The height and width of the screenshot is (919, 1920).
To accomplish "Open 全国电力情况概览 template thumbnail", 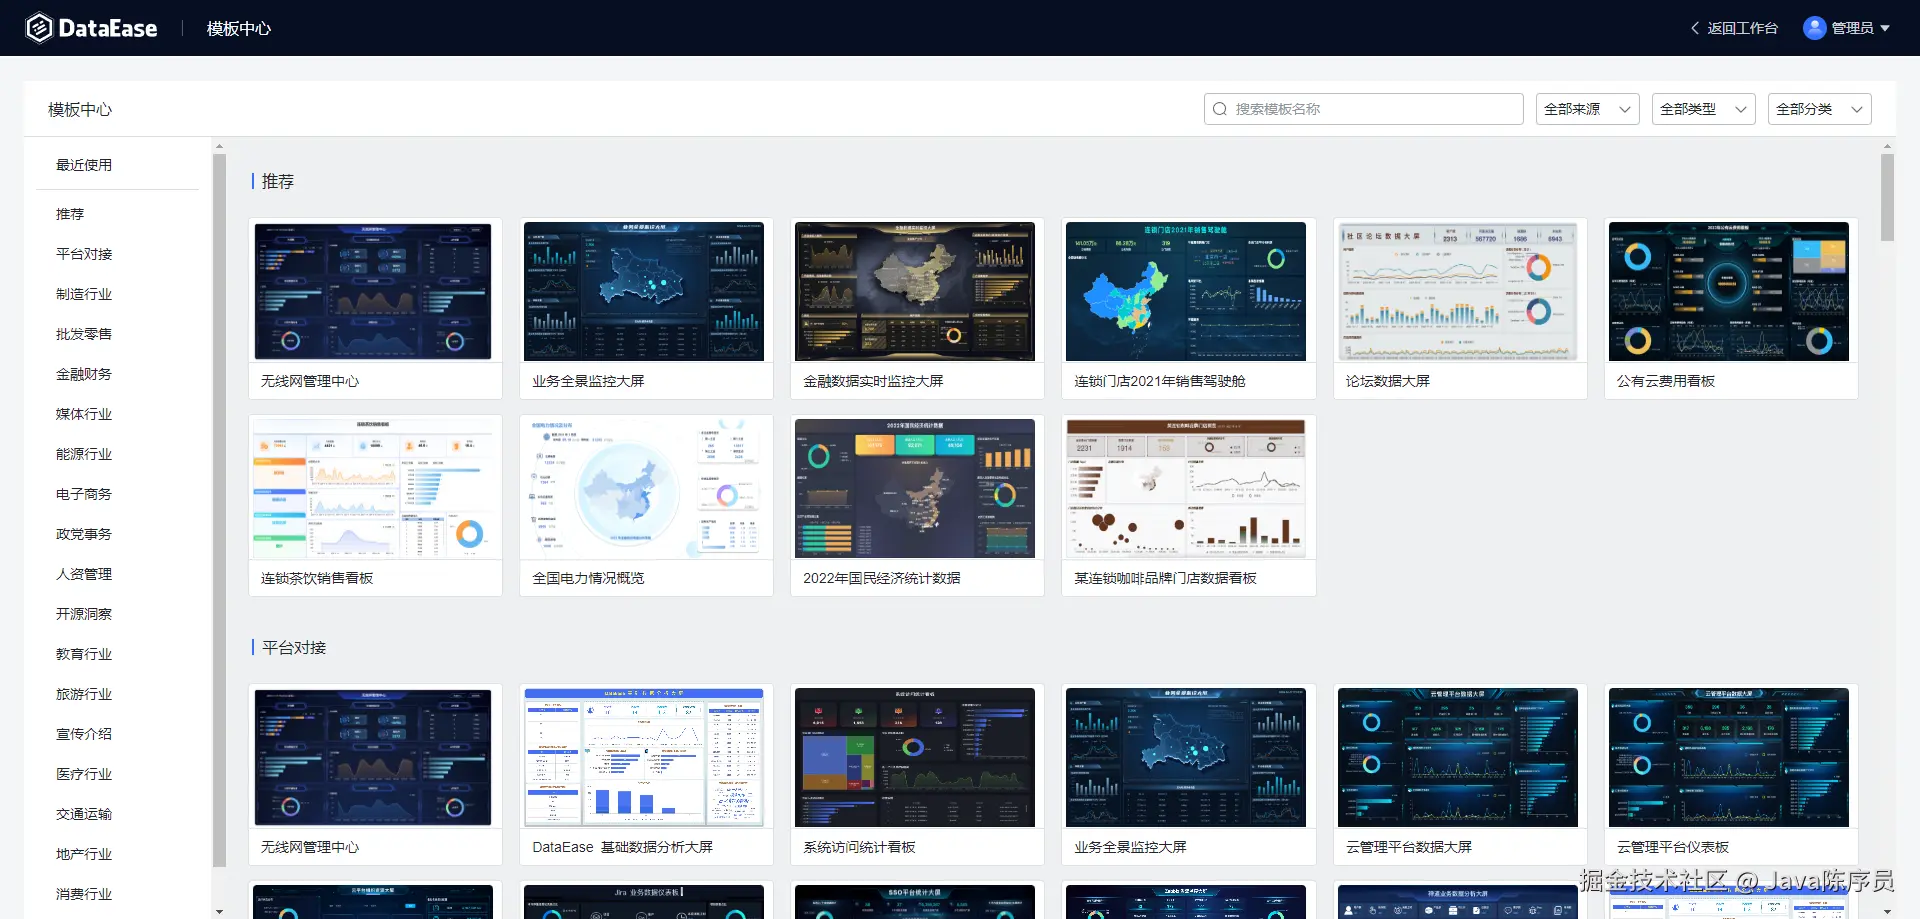I will [644, 488].
